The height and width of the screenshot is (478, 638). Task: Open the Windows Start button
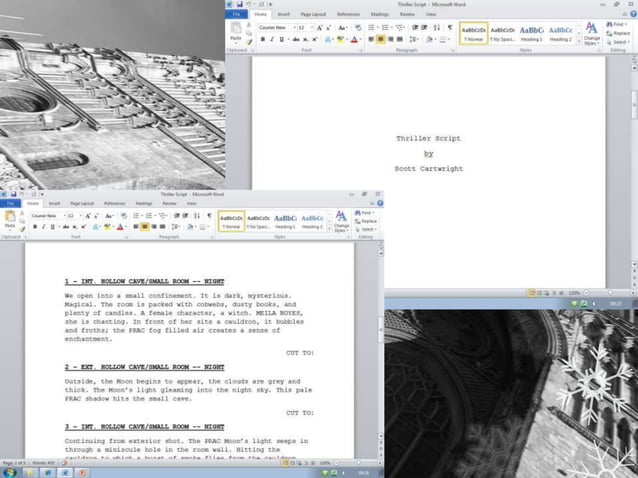9,473
